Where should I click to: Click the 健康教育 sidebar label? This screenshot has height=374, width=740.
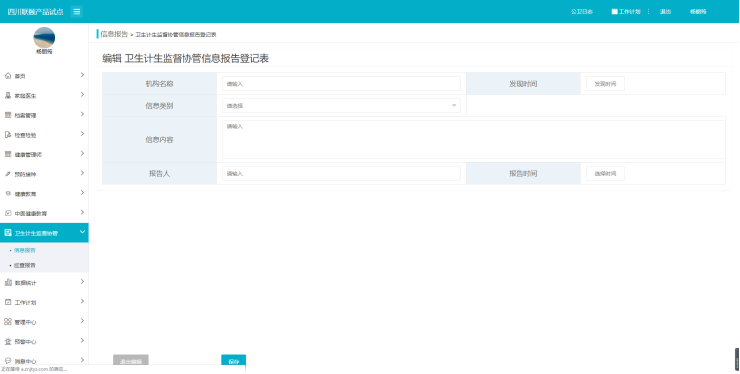(25, 194)
